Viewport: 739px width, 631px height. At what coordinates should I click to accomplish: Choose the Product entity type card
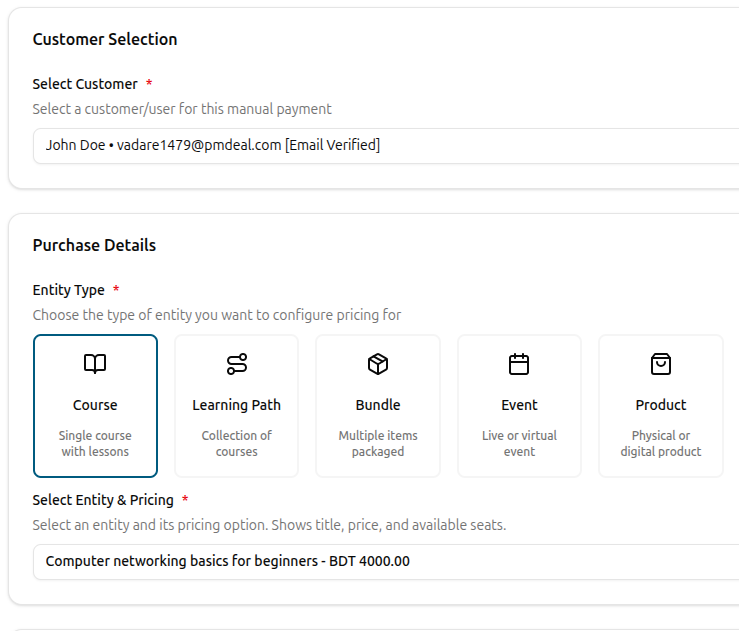click(x=661, y=406)
